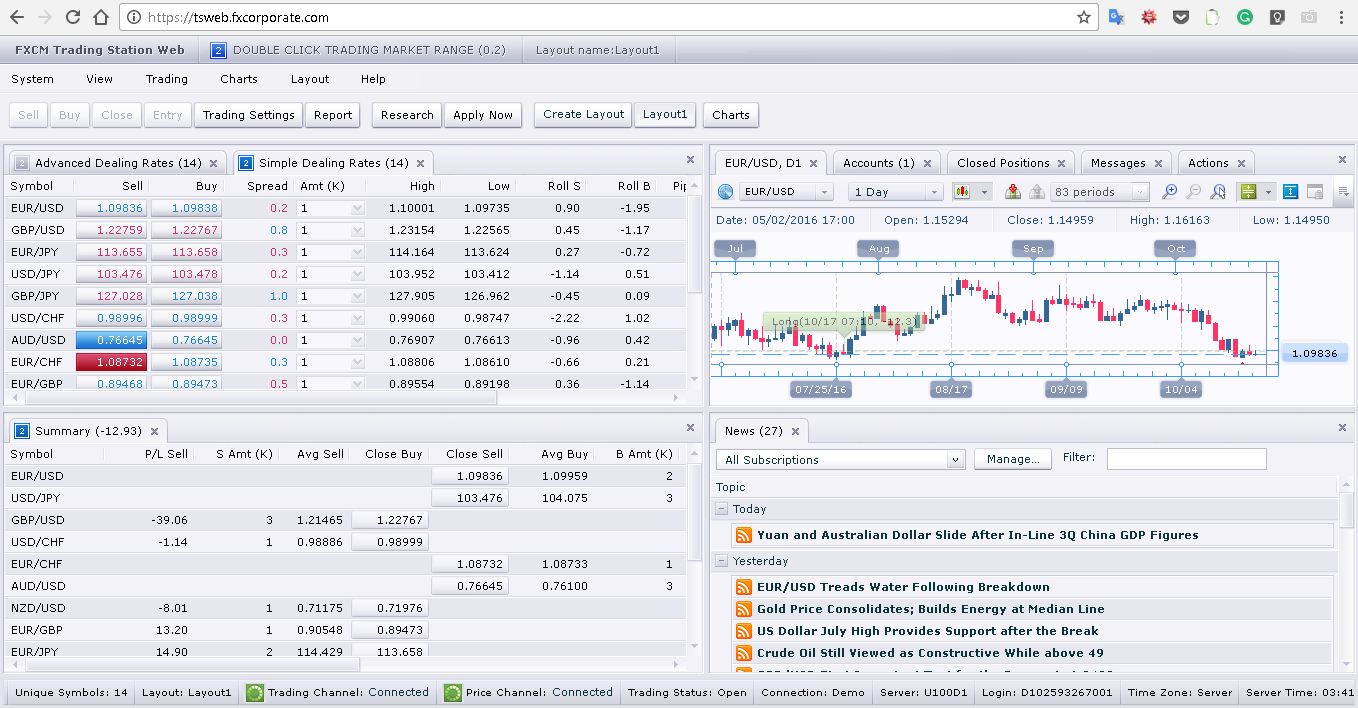1358x708 pixels.
Task: Open the chart toolbar overflow menu icon
Action: (x=1343, y=192)
